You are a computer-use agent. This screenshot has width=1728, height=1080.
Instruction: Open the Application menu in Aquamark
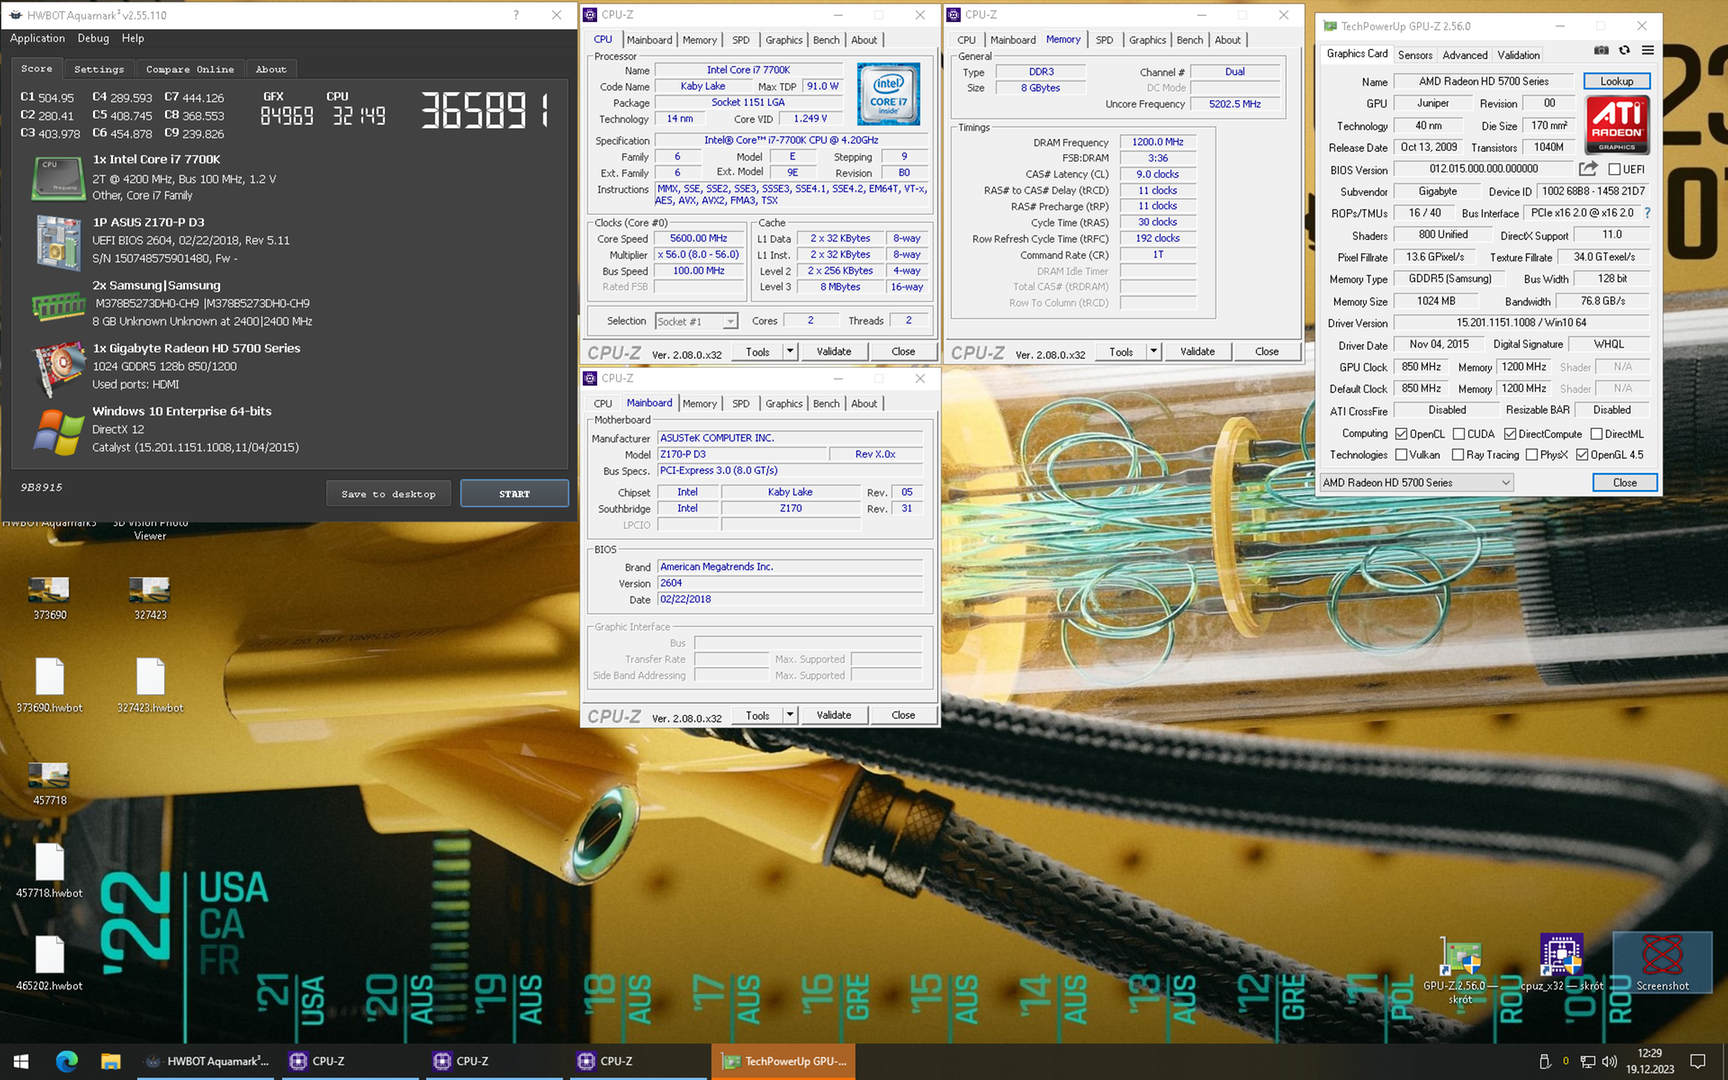pos(37,38)
